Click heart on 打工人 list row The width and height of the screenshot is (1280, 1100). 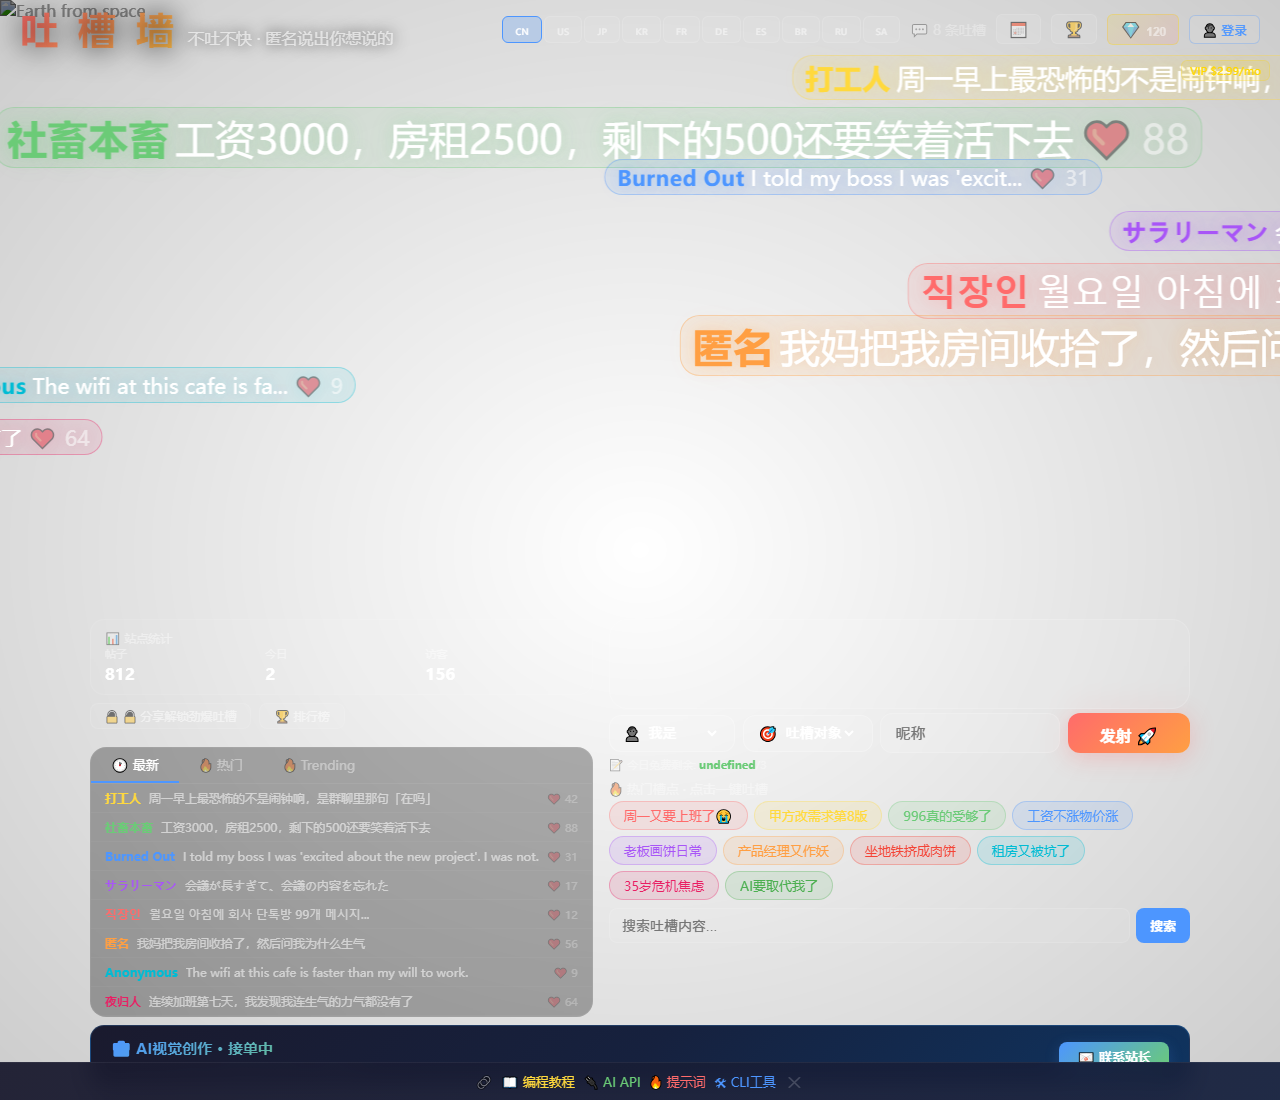point(554,799)
